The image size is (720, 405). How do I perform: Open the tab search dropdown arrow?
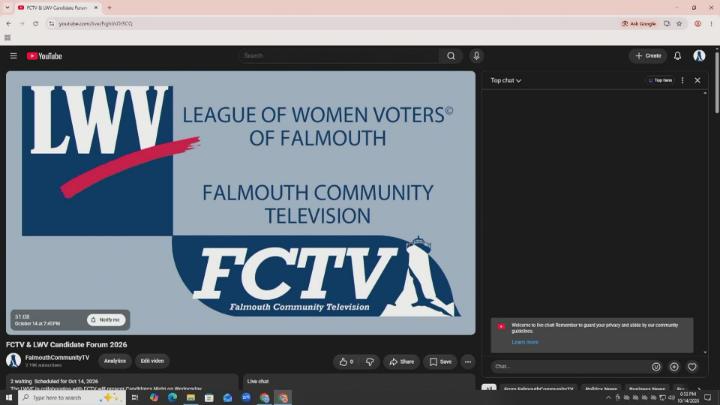coord(7,8)
